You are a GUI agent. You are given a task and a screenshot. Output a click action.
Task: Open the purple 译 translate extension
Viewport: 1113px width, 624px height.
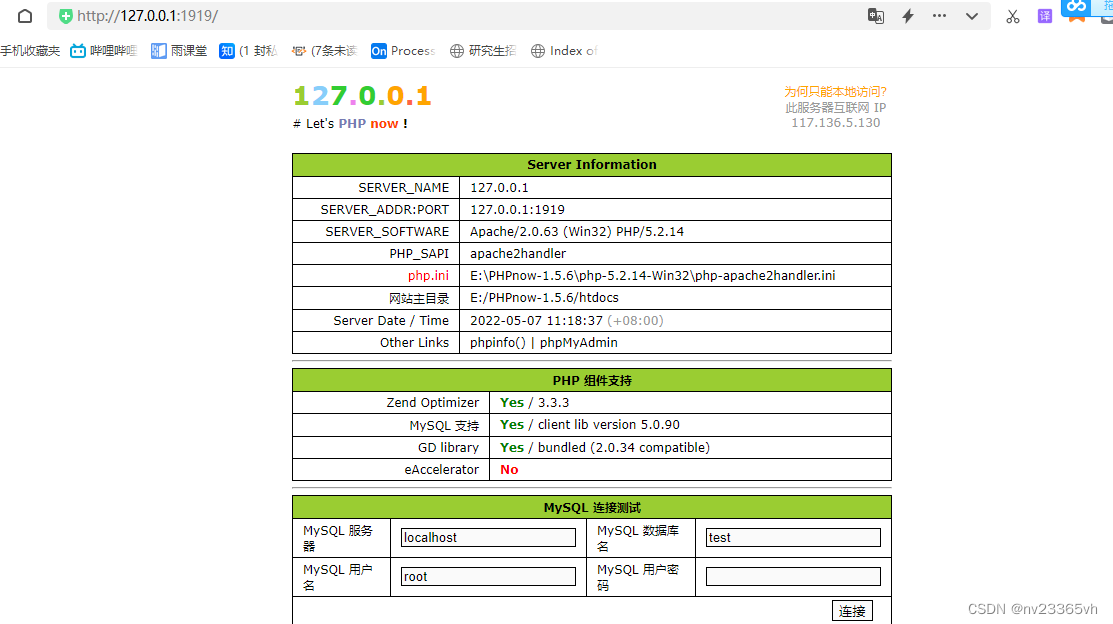[1044, 16]
